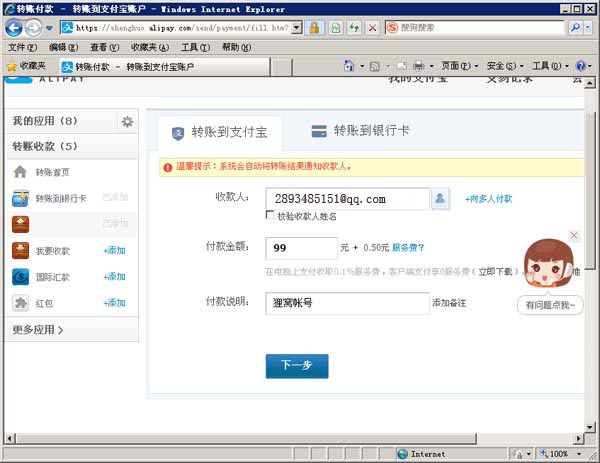Screen dimensions: 600x463
Task: Click the read mail toolbar icon
Action: (x=401, y=67)
